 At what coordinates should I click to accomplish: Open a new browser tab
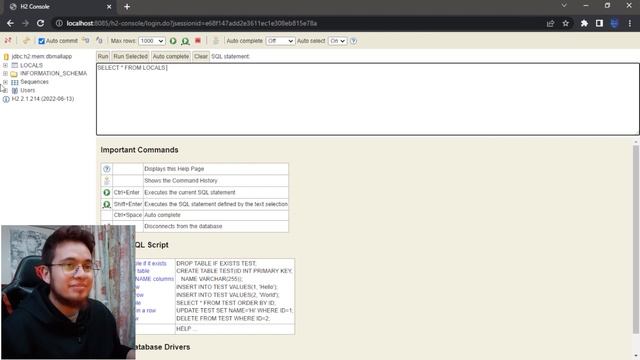click(x=127, y=7)
